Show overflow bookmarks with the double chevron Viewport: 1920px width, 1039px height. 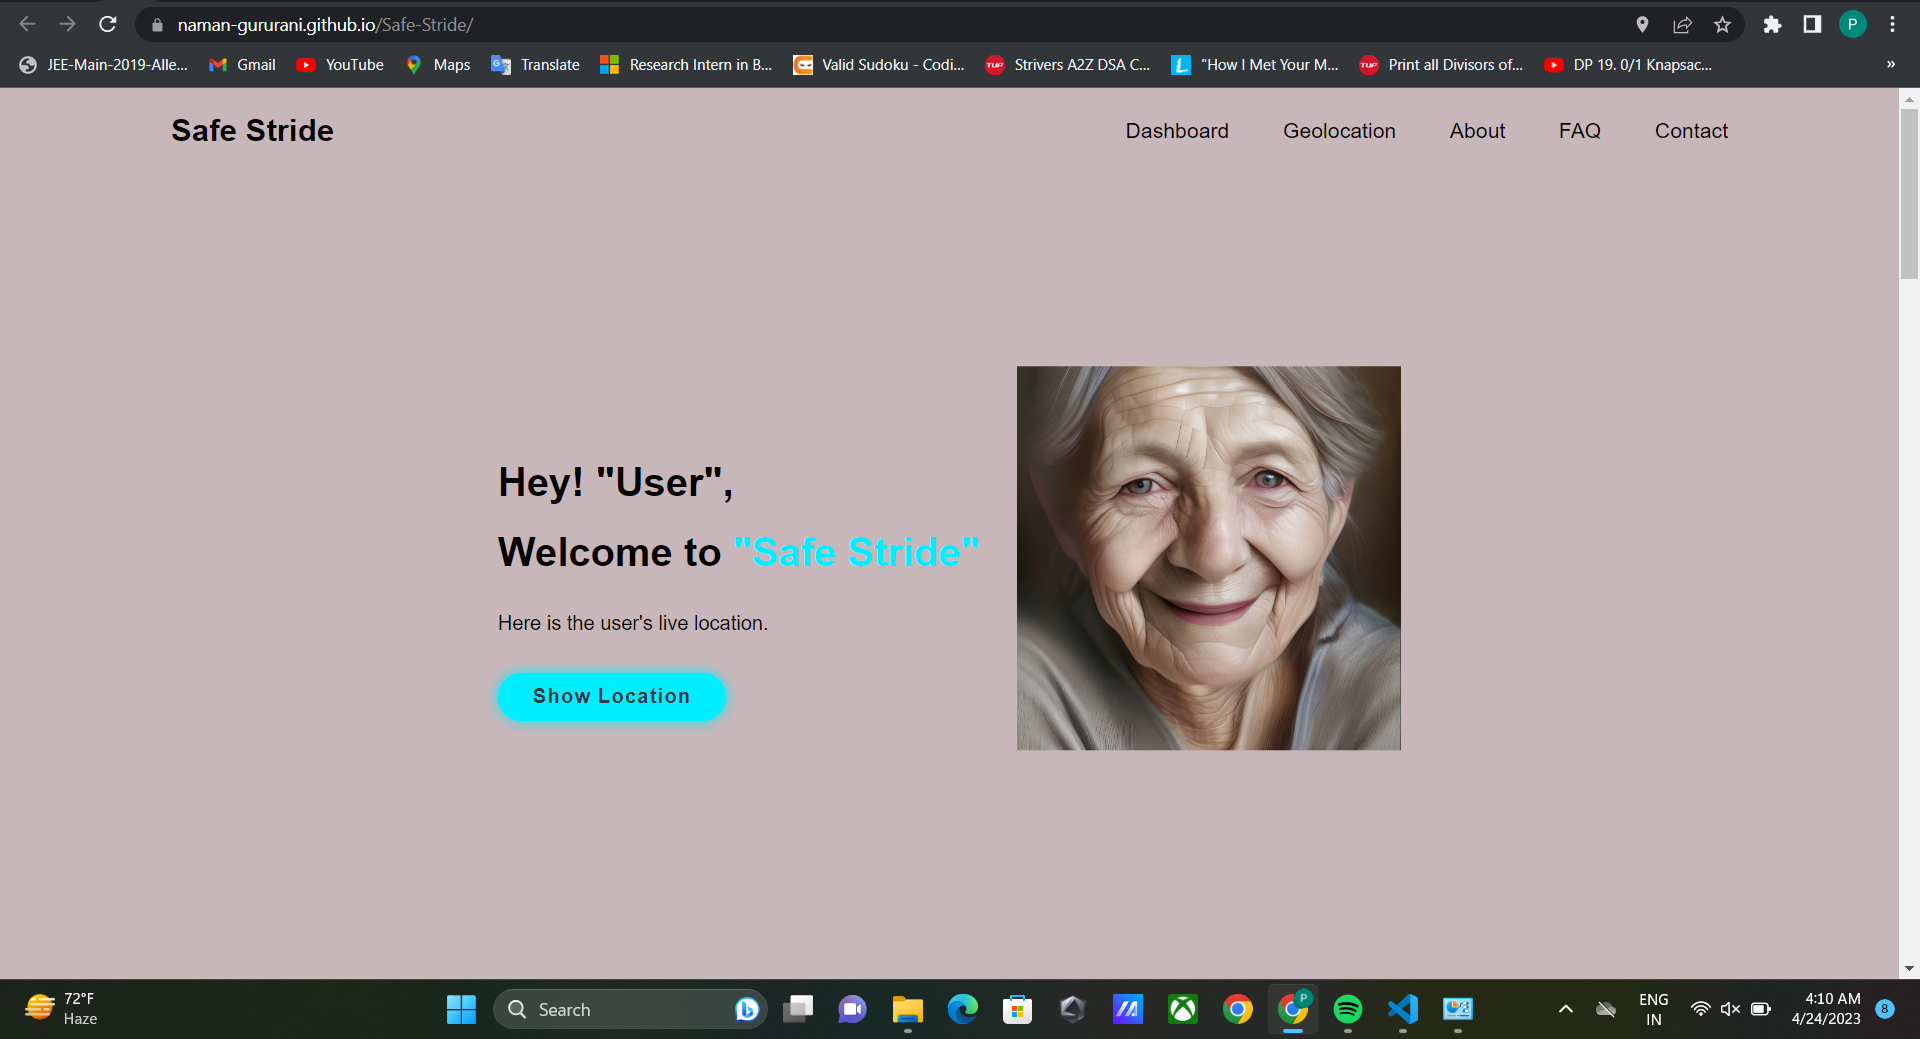pyautogui.click(x=1890, y=64)
